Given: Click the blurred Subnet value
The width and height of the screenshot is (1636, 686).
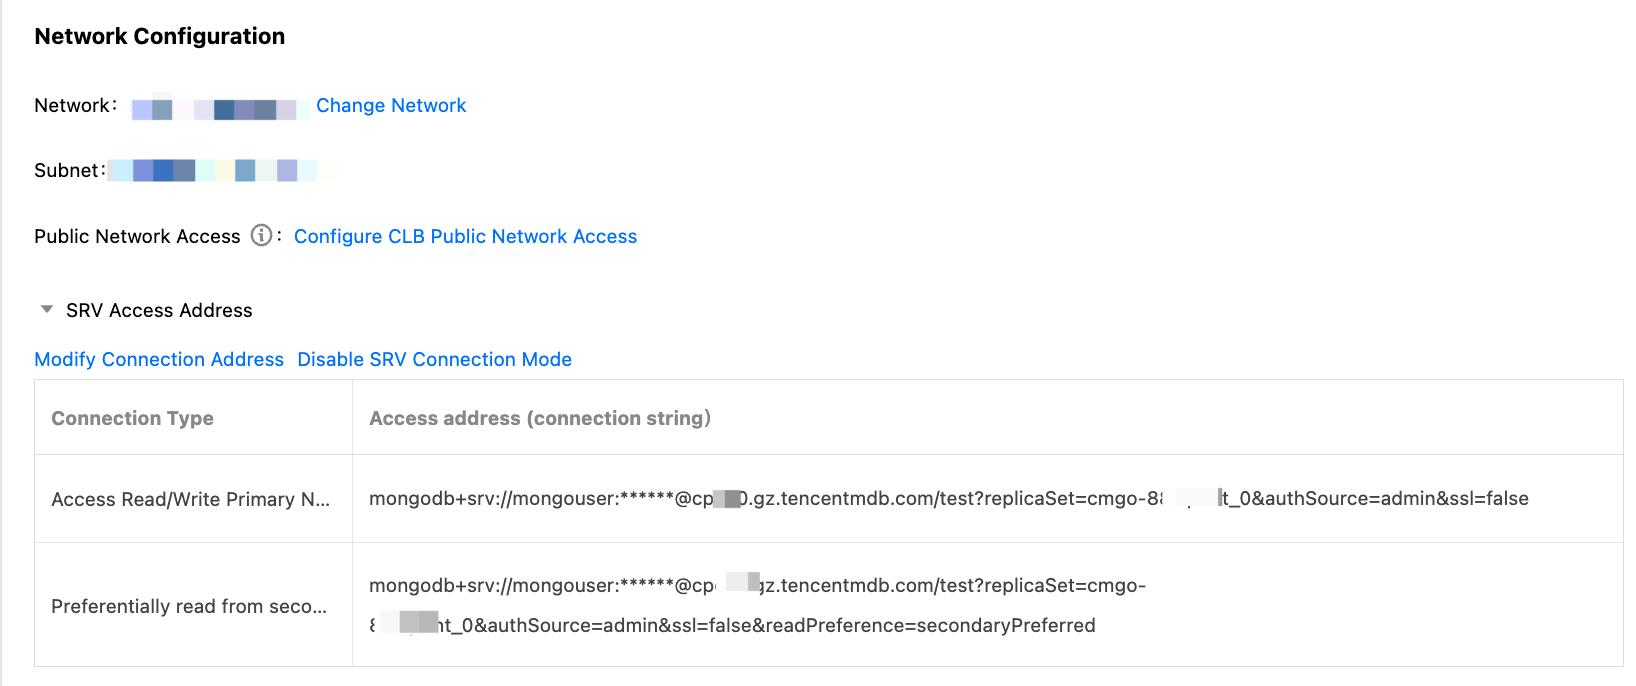Looking at the screenshot, I should coord(220,171).
